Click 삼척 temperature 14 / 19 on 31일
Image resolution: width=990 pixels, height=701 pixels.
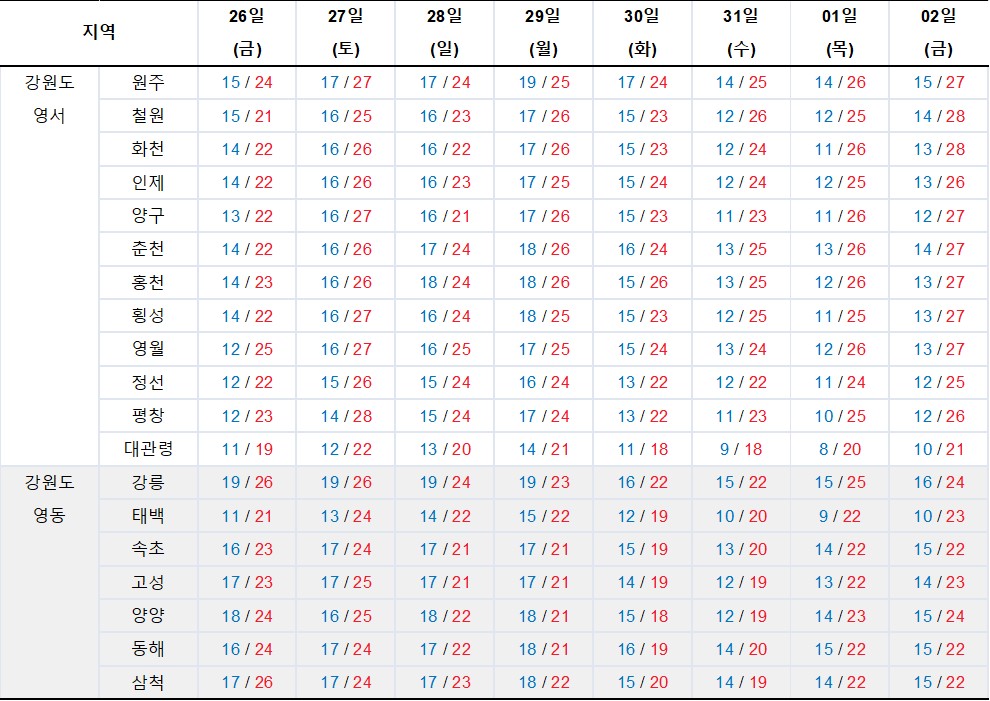[x=741, y=682]
